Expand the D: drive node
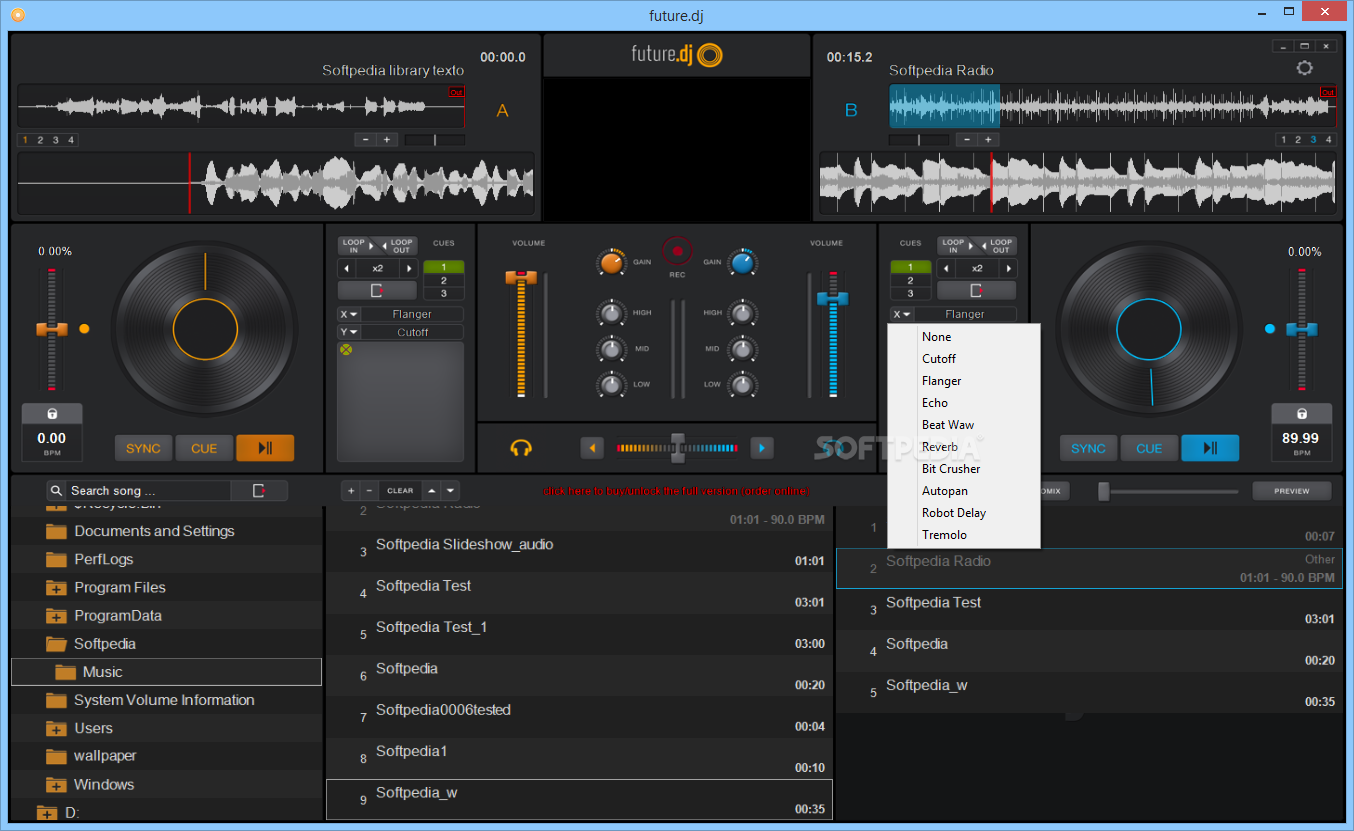The image size is (1354, 831). pyautogui.click(x=47, y=813)
